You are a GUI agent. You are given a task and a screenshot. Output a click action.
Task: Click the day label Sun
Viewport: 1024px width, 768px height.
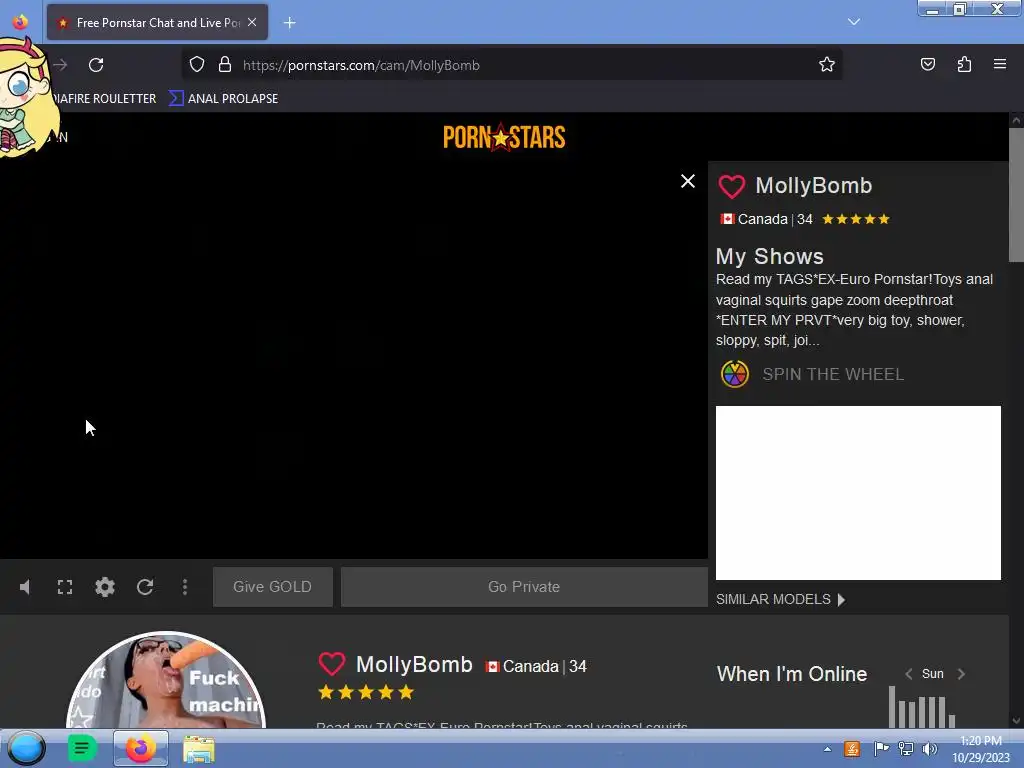pyautogui.click(x=933, y=674)
